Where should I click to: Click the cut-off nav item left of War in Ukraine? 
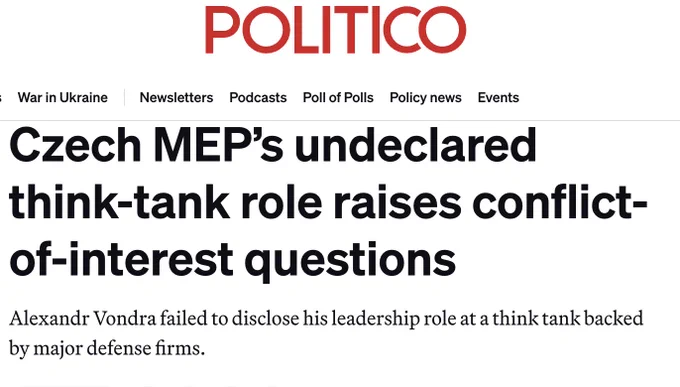1,98
